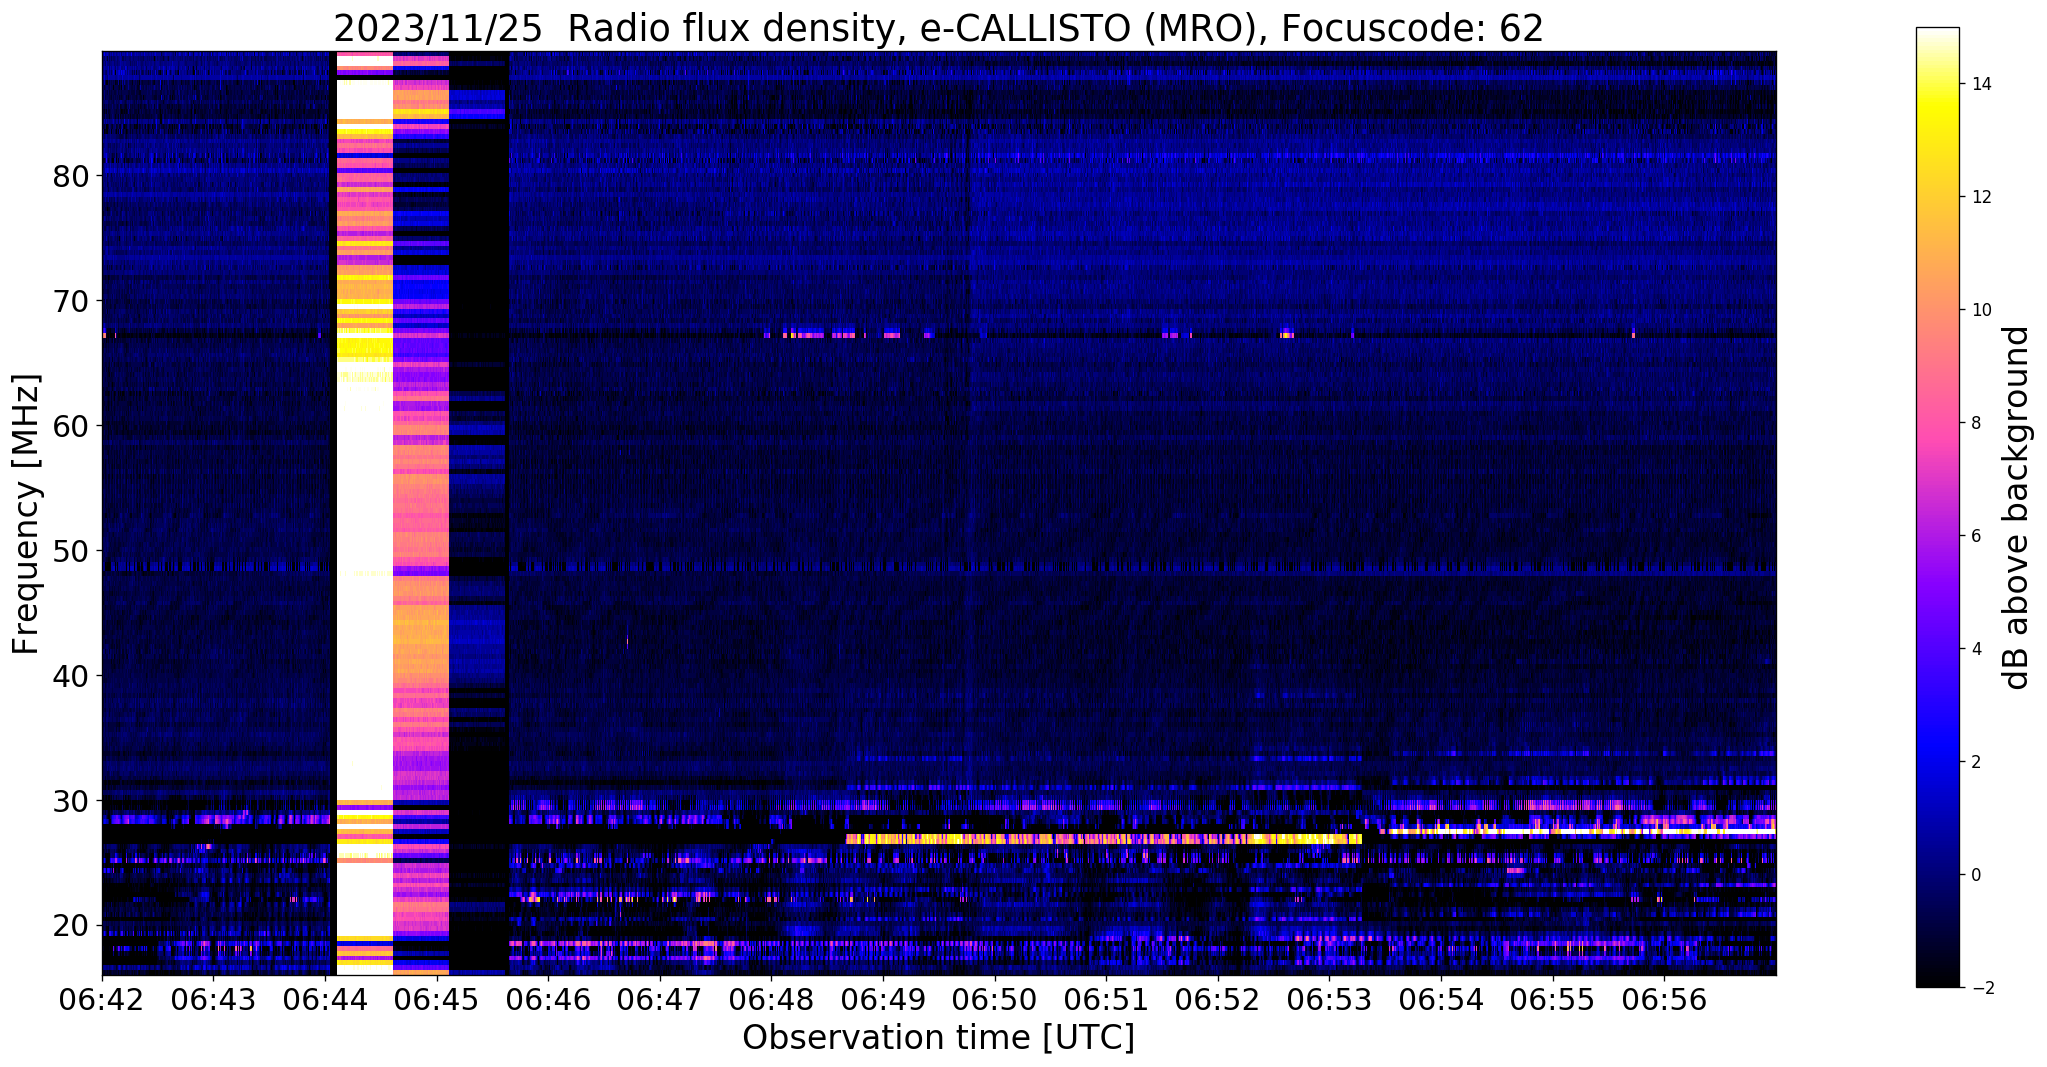Click the 06:56 time tick label
Screen dimensions: 2047x1067
(1664, 999)
